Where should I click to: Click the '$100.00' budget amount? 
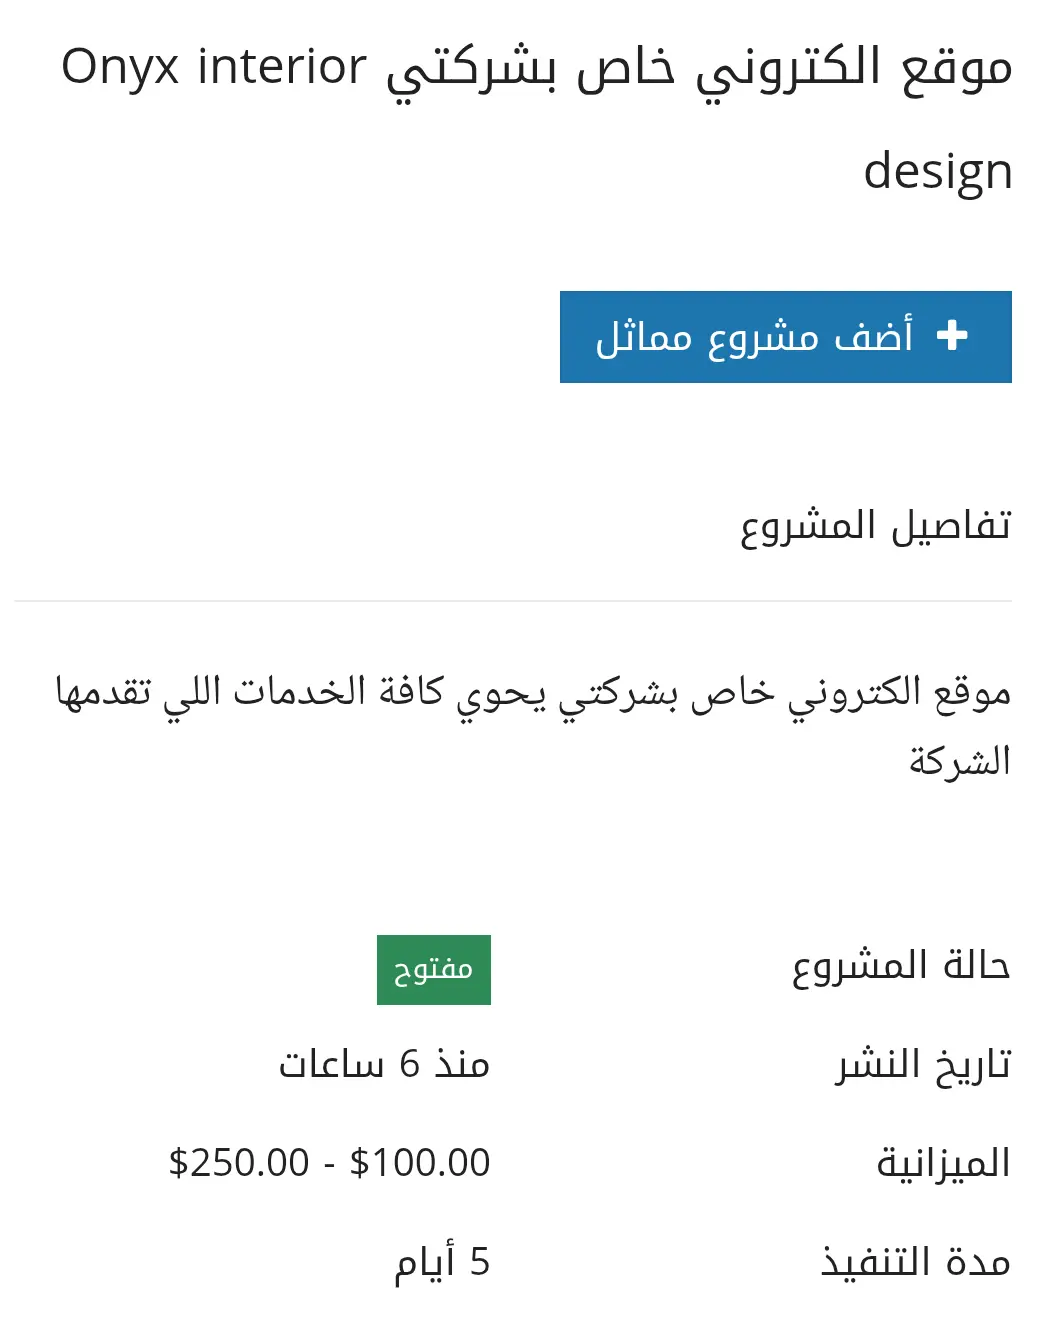tap(420, 1163)
